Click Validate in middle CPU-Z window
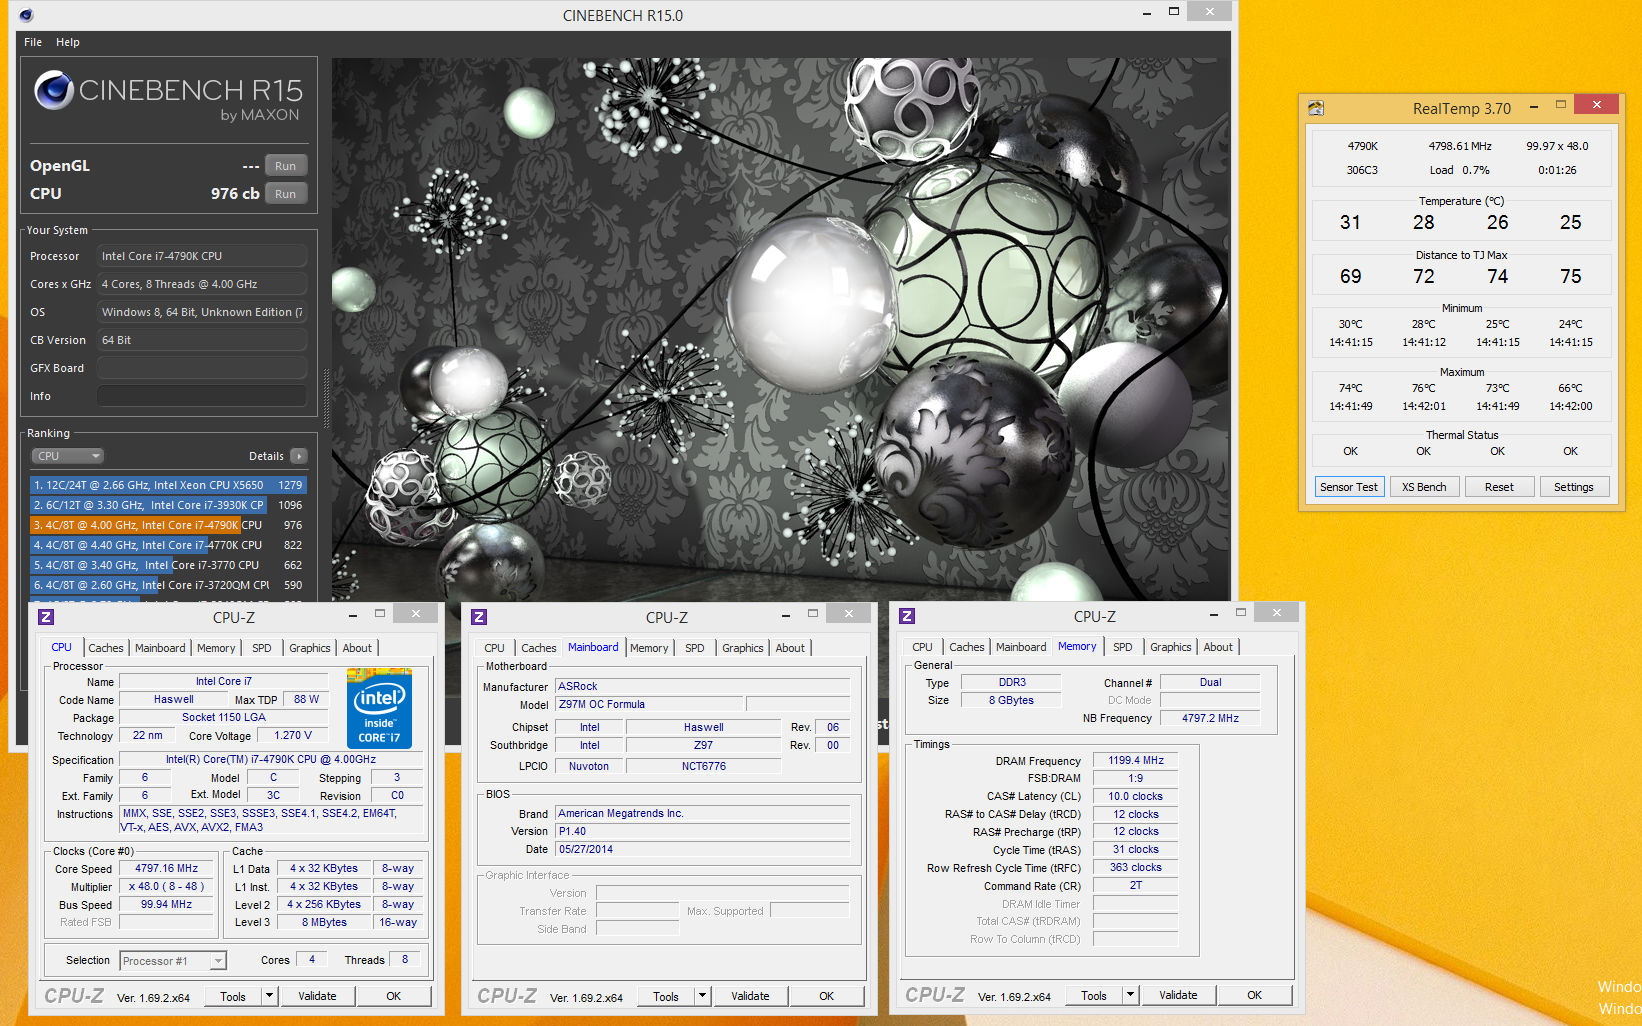 [x=750, y=996]
